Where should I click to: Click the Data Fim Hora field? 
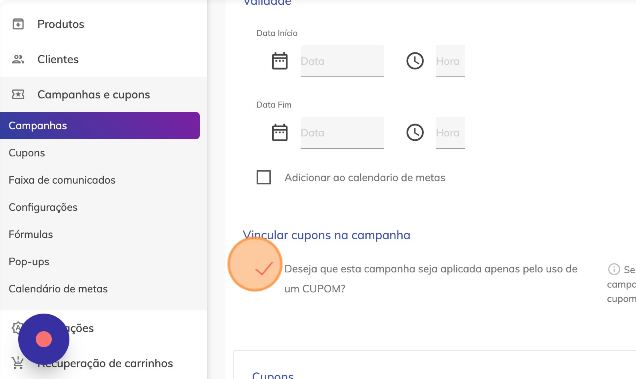click(450, 133)
